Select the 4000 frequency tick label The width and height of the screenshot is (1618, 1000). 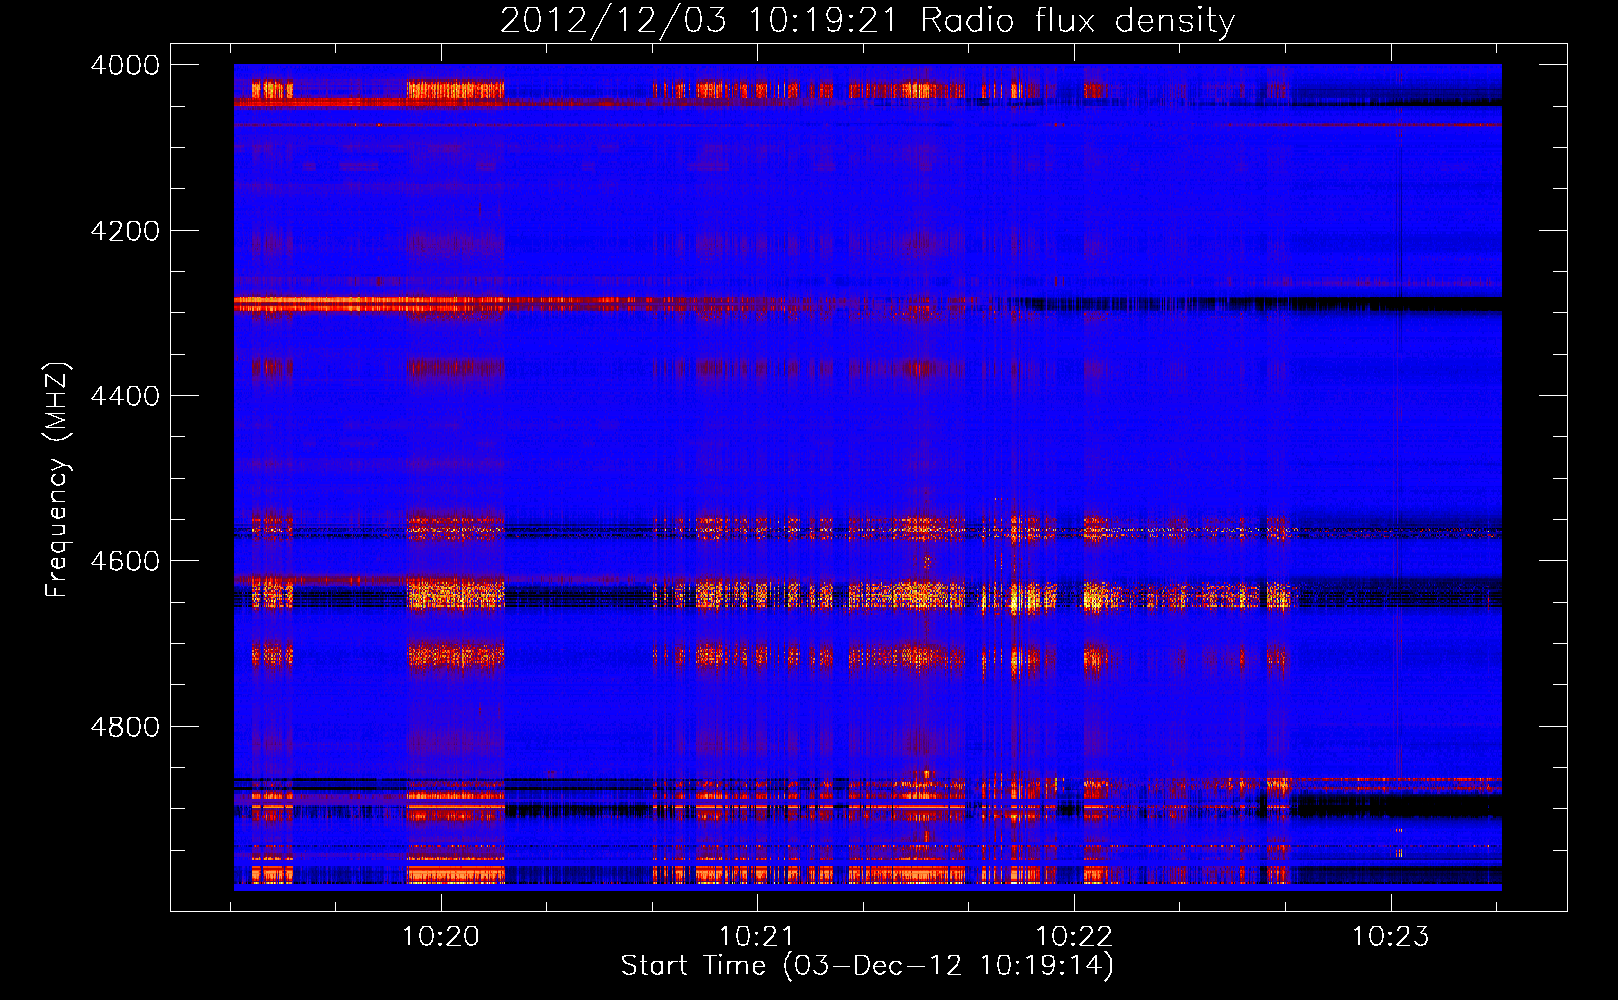point(125,65)
